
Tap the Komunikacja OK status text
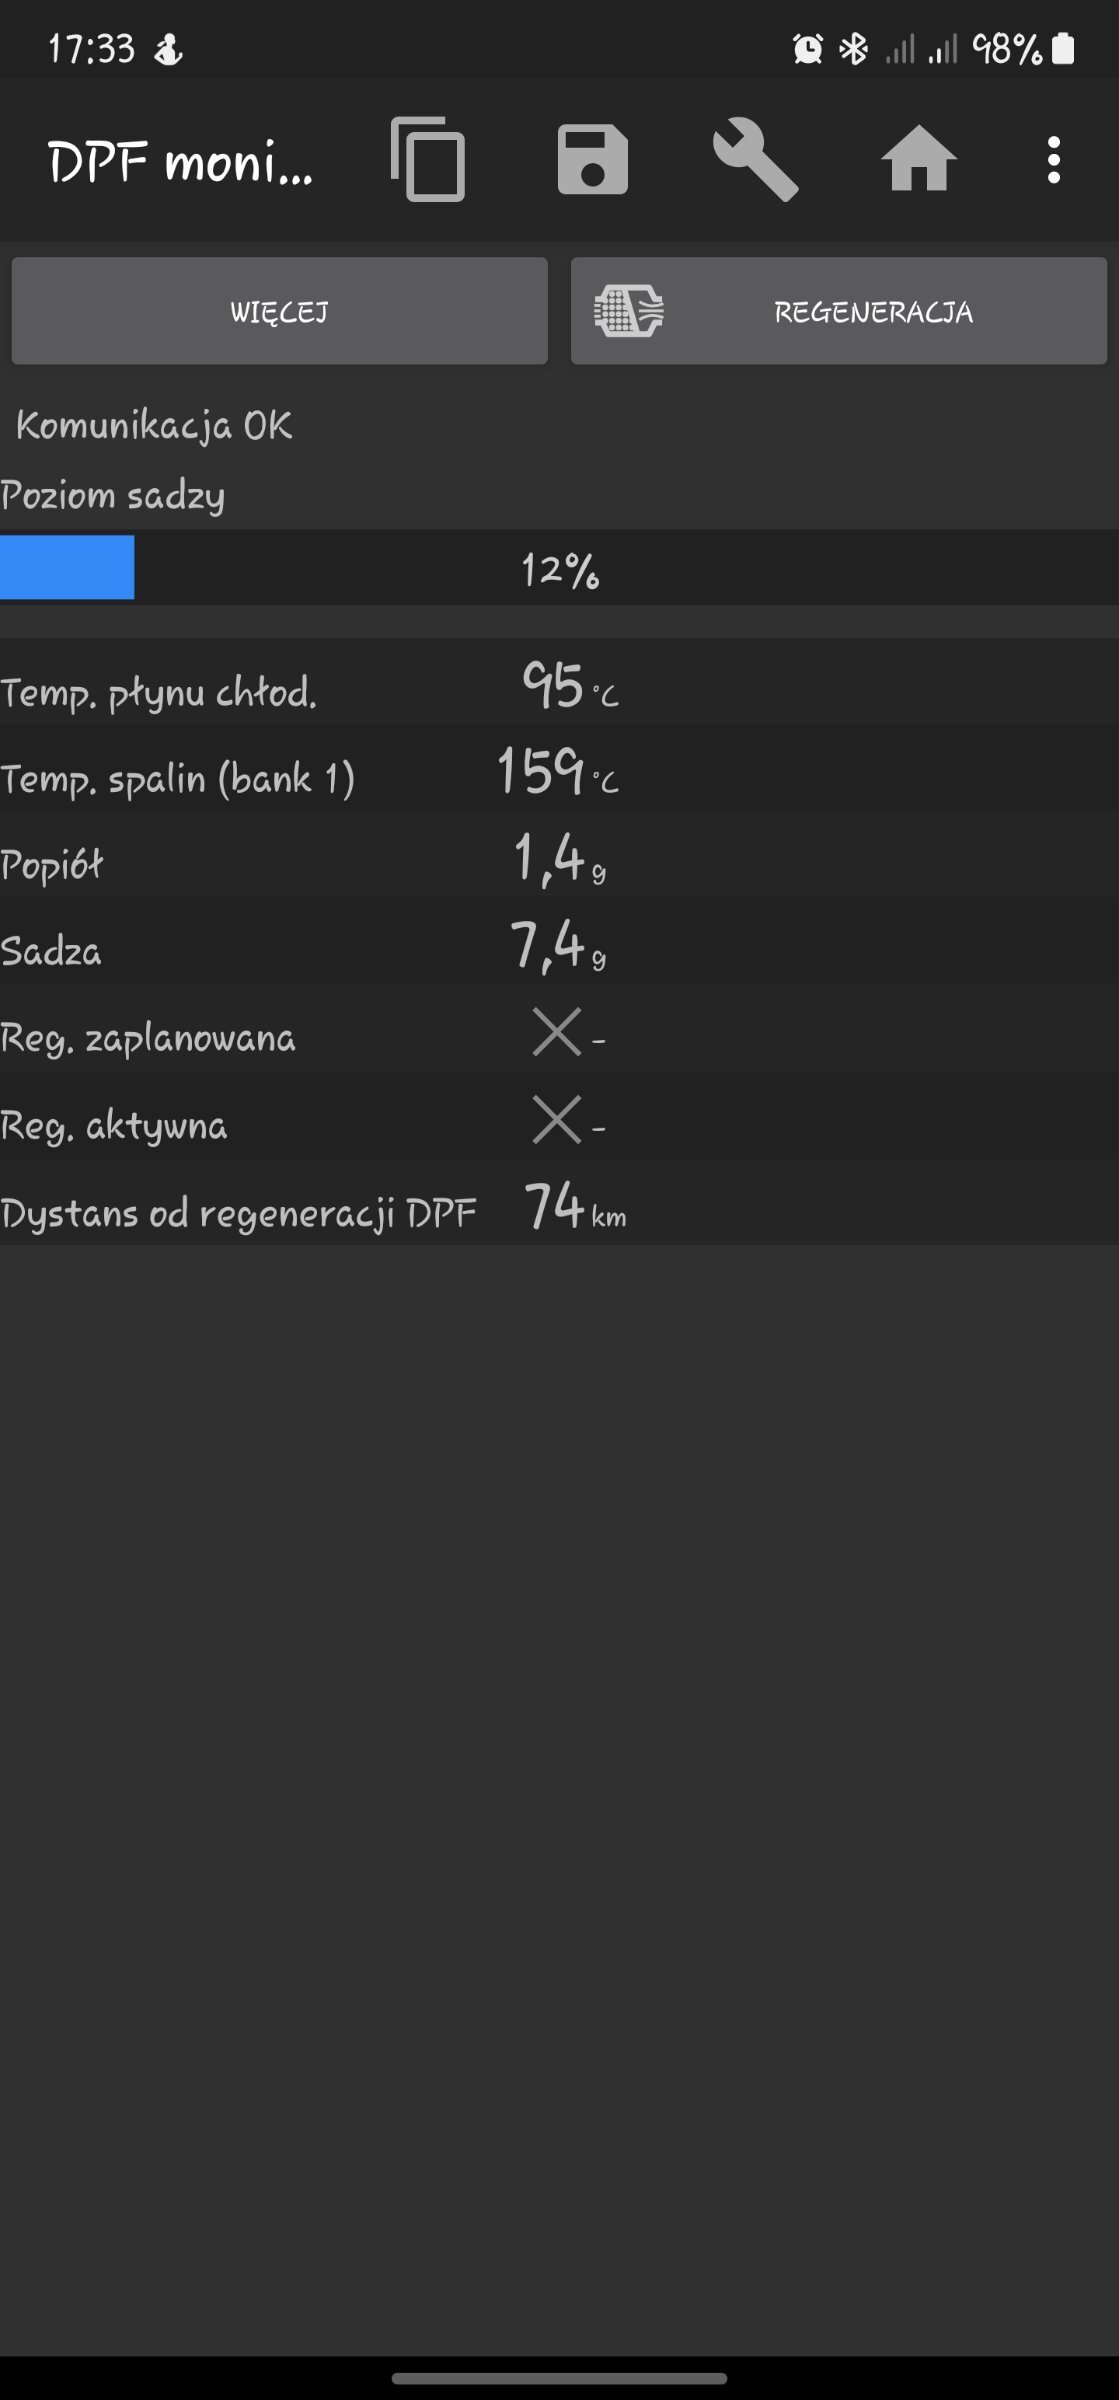pyautogui.click(x=154, y=426)
